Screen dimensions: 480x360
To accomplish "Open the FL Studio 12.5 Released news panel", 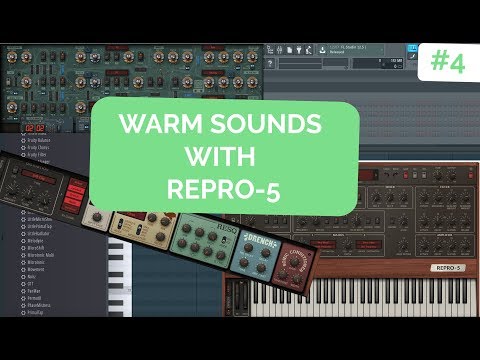I will [351, 50].
